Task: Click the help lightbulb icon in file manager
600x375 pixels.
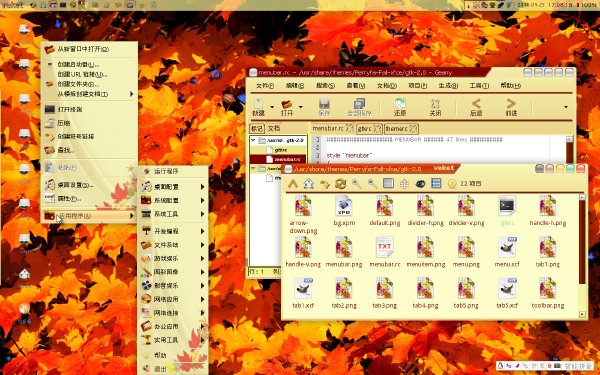Action: (452, 184)
